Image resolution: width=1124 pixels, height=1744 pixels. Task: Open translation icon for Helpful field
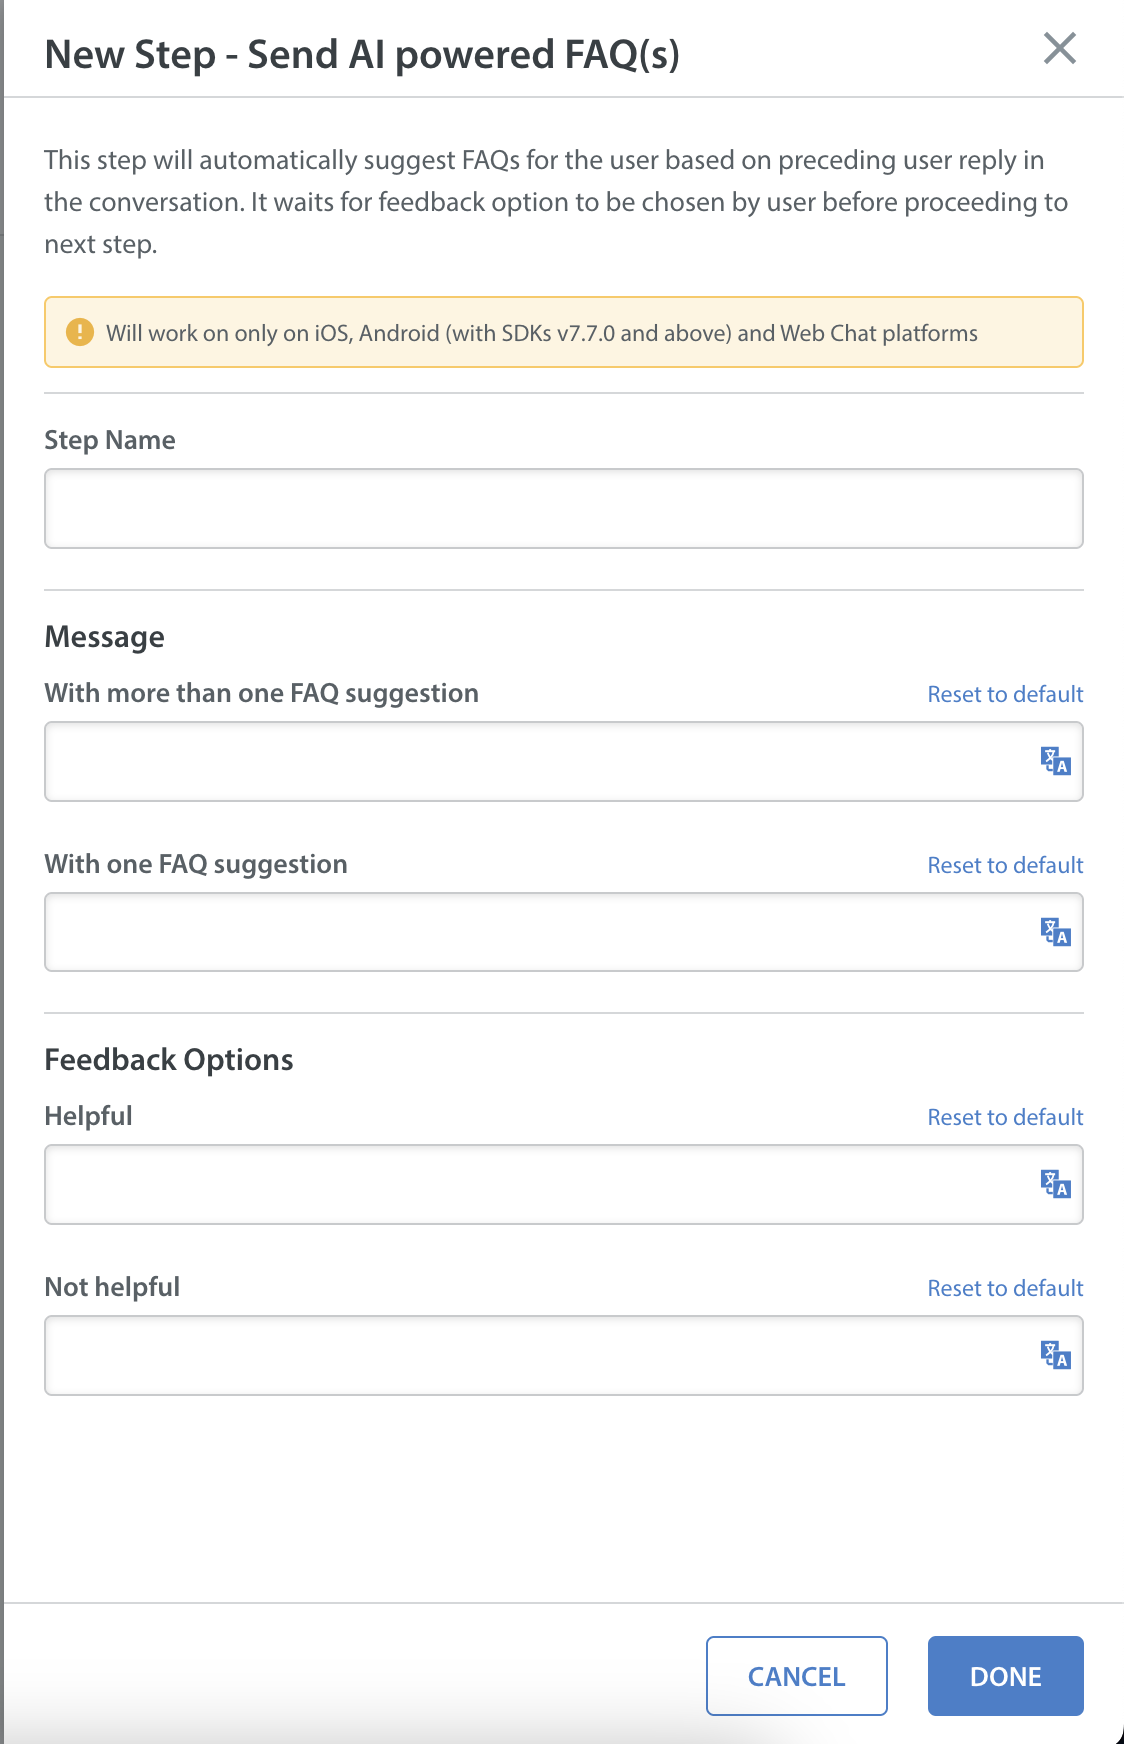[1055, 1184]
